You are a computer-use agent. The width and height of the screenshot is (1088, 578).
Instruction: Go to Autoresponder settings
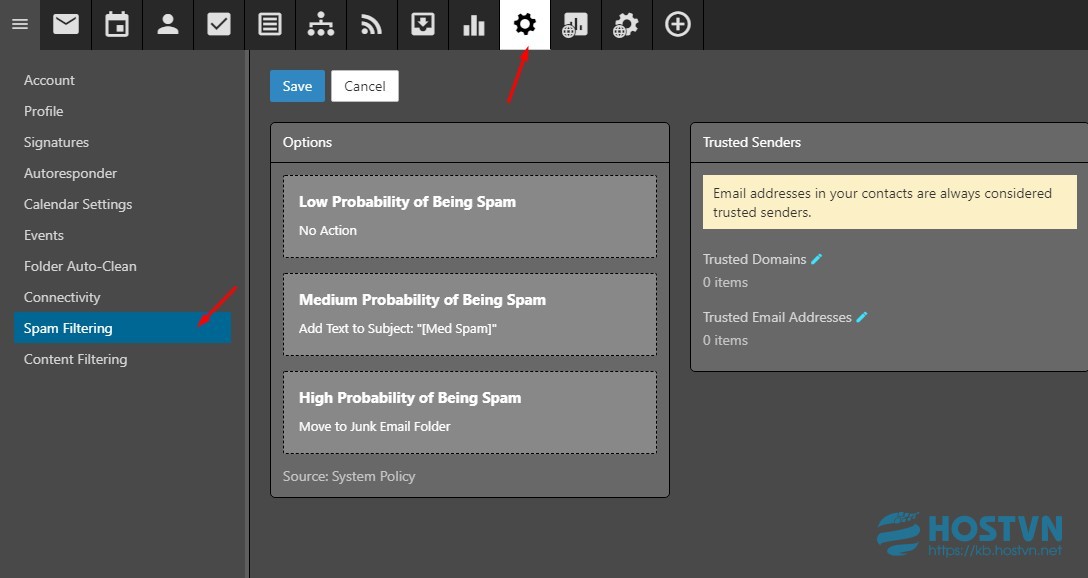[x=70, y=173]
